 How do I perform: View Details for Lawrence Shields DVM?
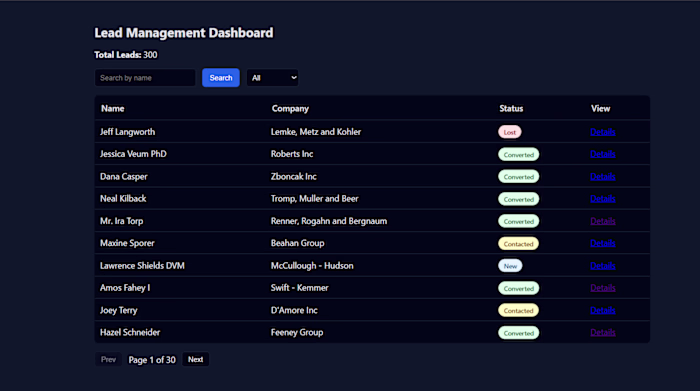pos(603,266)
